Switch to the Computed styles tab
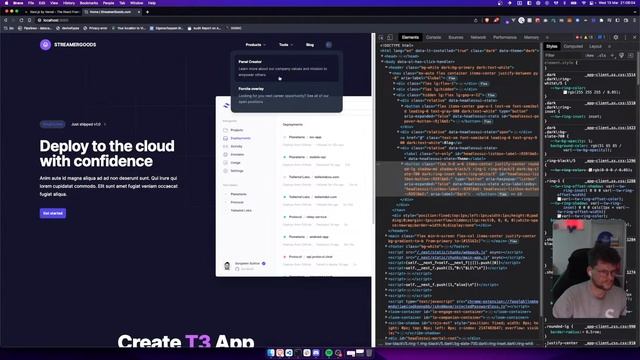The height and width of the screenshot is (360, 640). (573, 47)
